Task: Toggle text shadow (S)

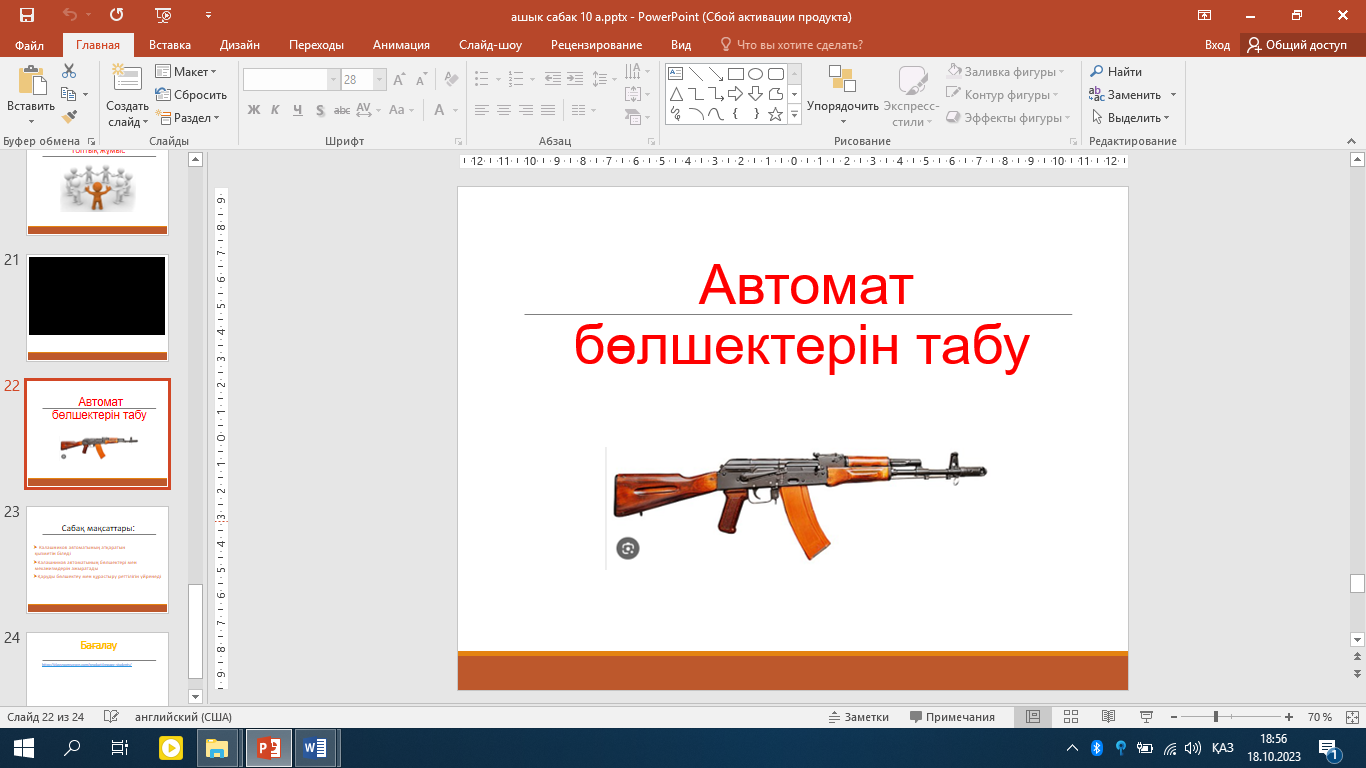Action: (320, 110)
